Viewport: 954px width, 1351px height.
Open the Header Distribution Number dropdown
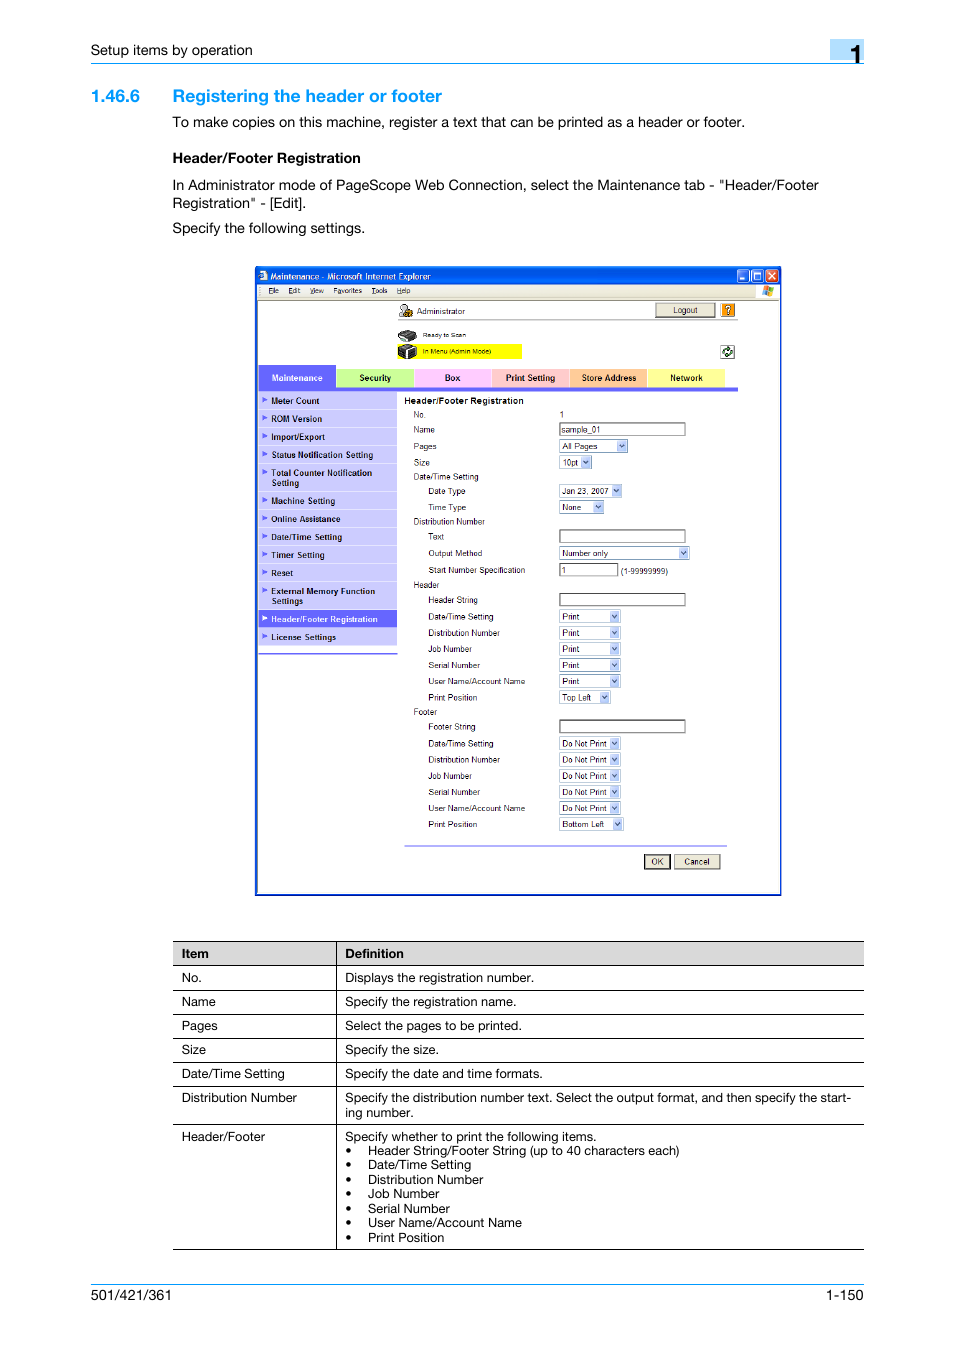590,633
